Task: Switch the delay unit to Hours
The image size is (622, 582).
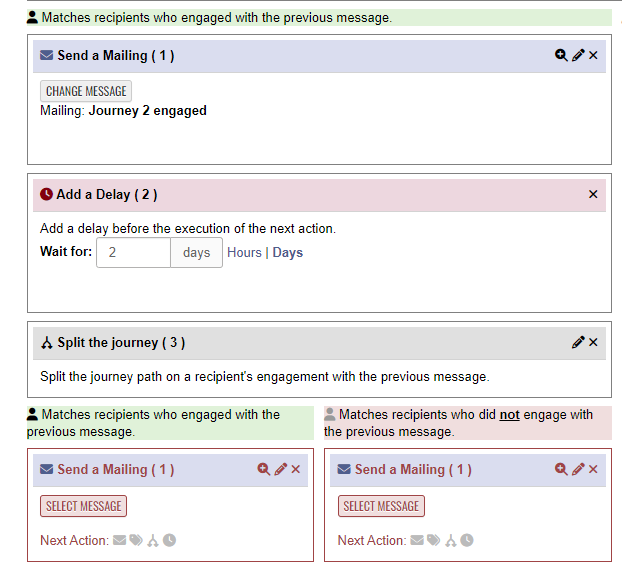Action: click(x=244, y=253)
